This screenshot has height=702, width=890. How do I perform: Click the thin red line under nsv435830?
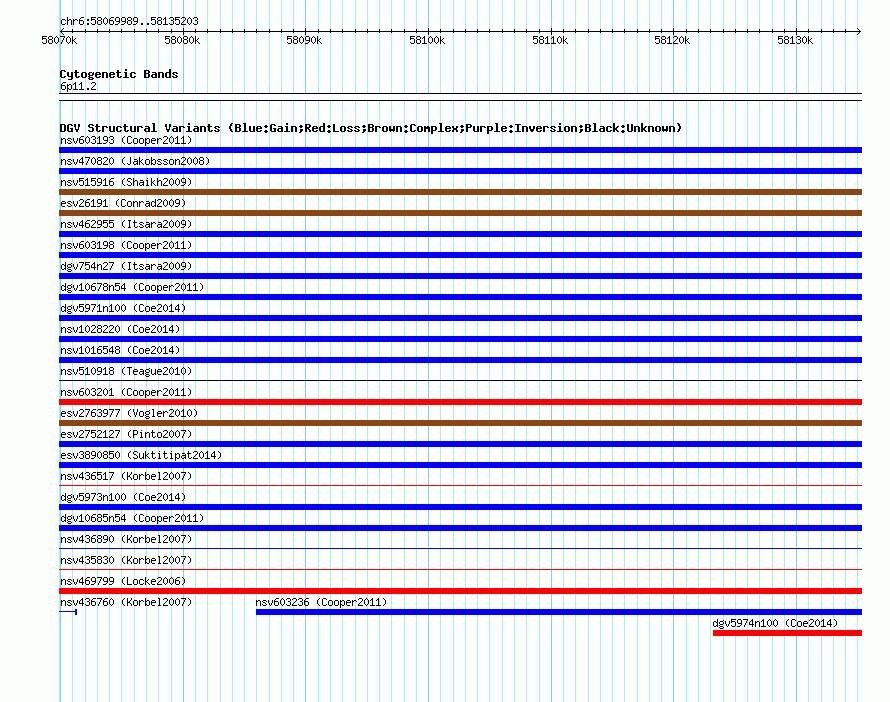point(460,569)
